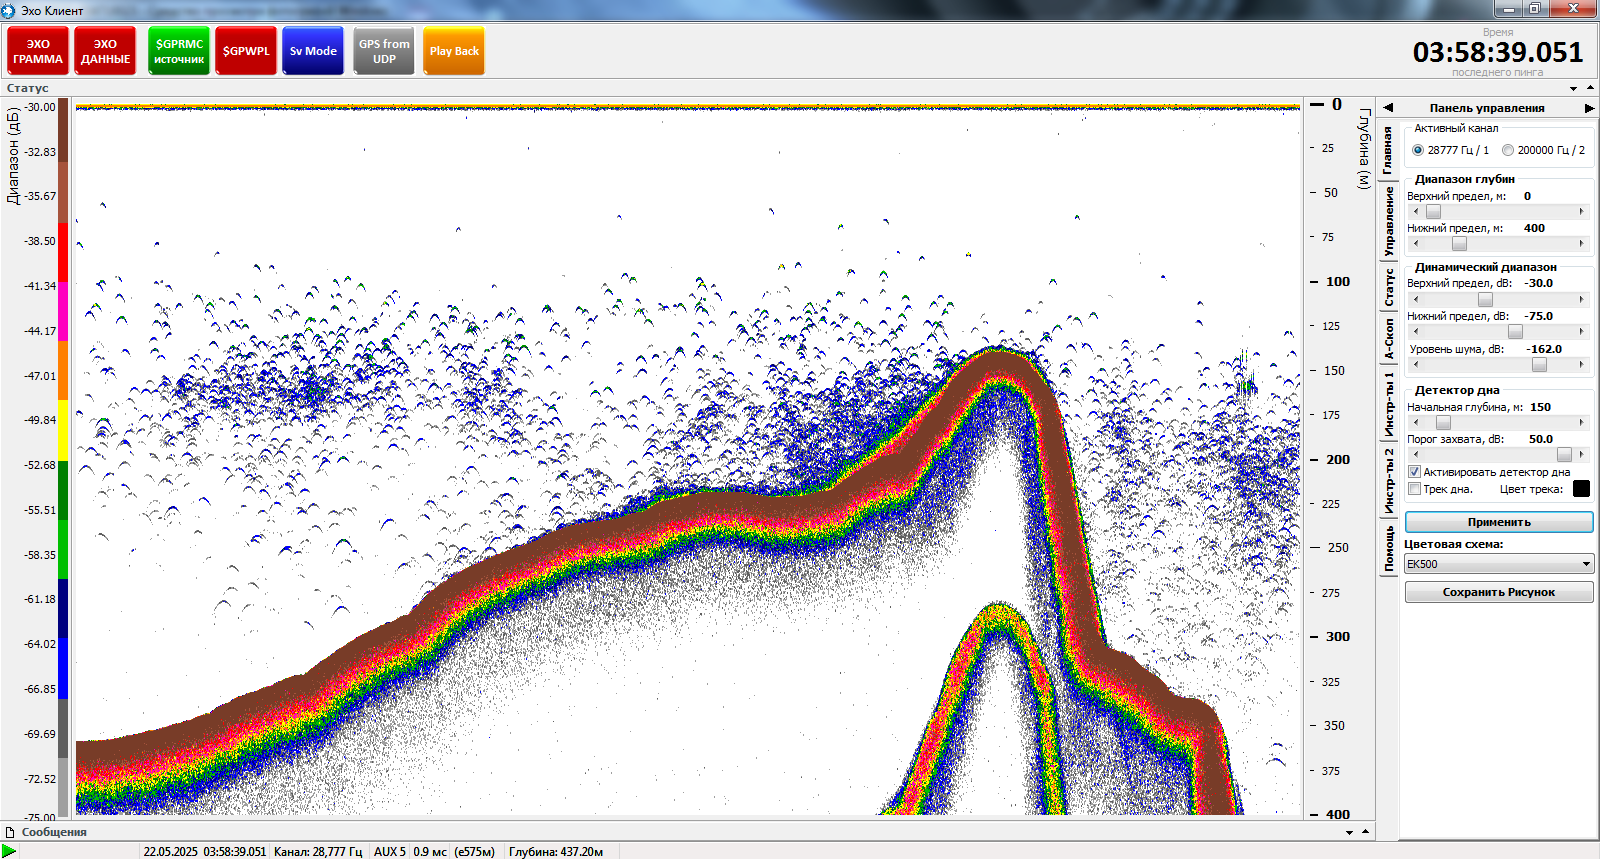Viewport: 1600px width, 860px height.
Task: Switch to Sv Mode
Action: click(x=313, y=51)
